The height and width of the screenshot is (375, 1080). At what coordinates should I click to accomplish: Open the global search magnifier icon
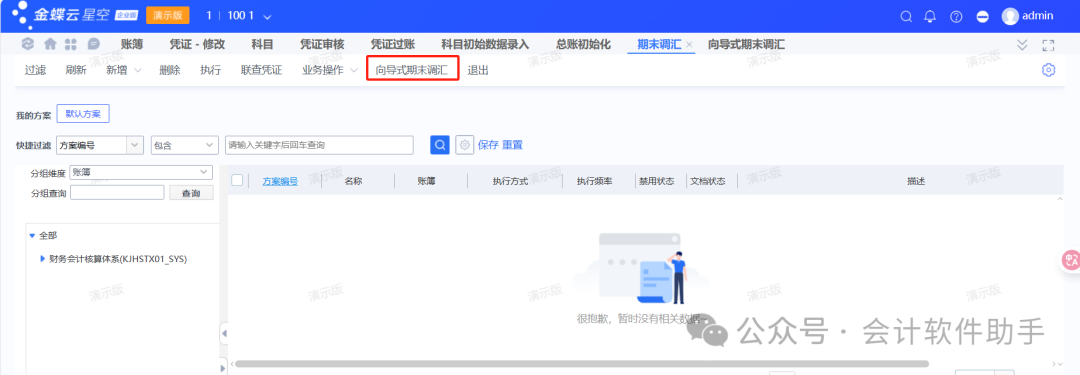(906, 17)
